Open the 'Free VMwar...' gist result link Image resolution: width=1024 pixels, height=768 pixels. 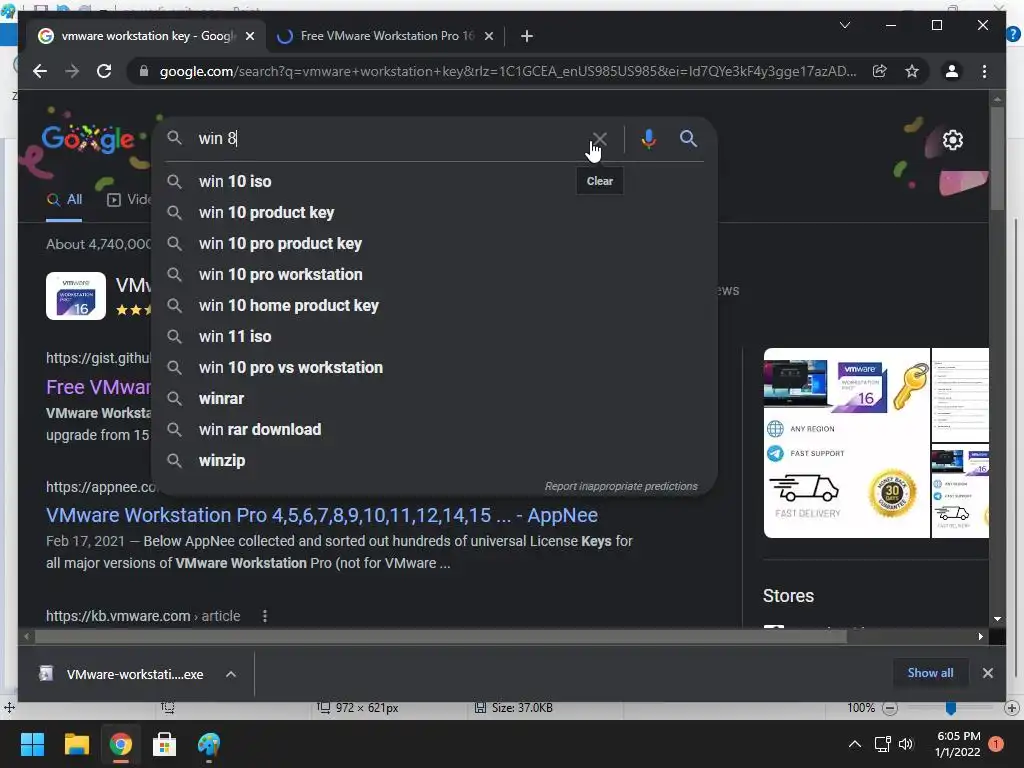tap(98, 387)
